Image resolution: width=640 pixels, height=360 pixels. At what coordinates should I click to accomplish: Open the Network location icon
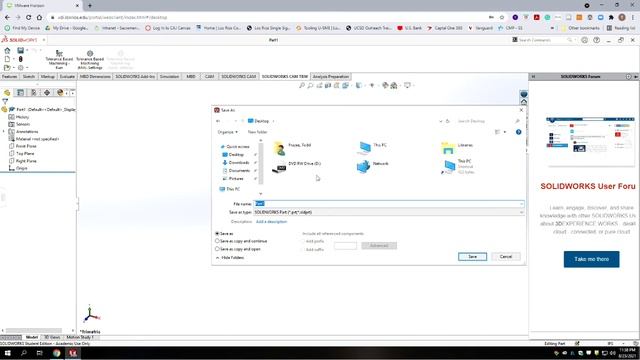click(x=363, y=167)
